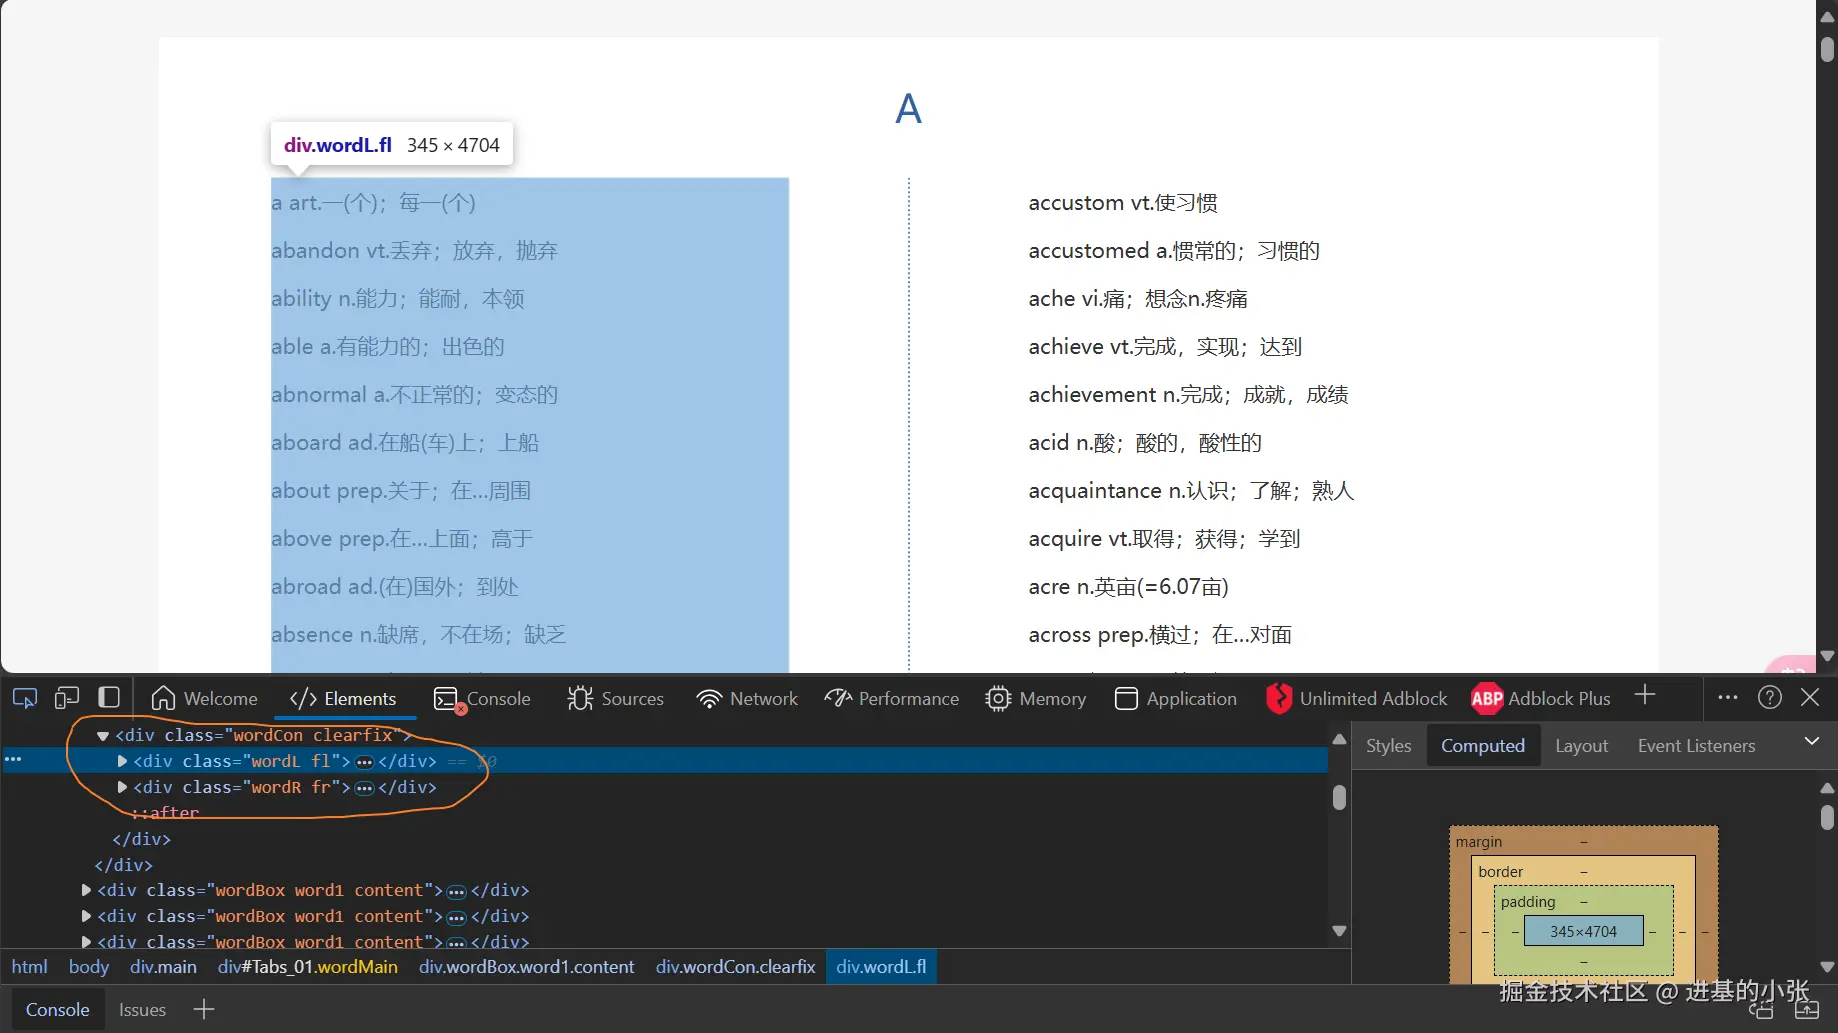The width and height of the screenshot is (1838, 1033).
Task: Select the html breadcrumb
Action: pyautogui.click(x=30, y=967)
